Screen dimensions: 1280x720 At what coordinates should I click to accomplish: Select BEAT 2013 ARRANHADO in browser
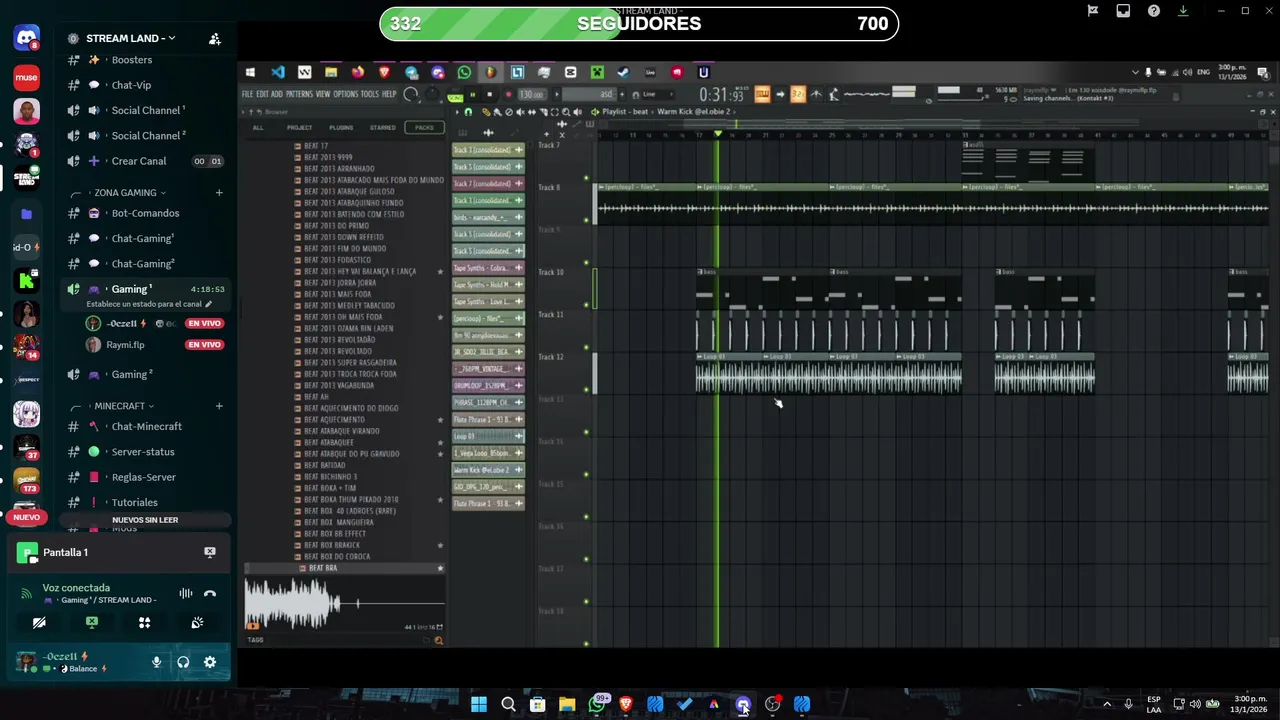pyautogui.click(x=339, y=169)
